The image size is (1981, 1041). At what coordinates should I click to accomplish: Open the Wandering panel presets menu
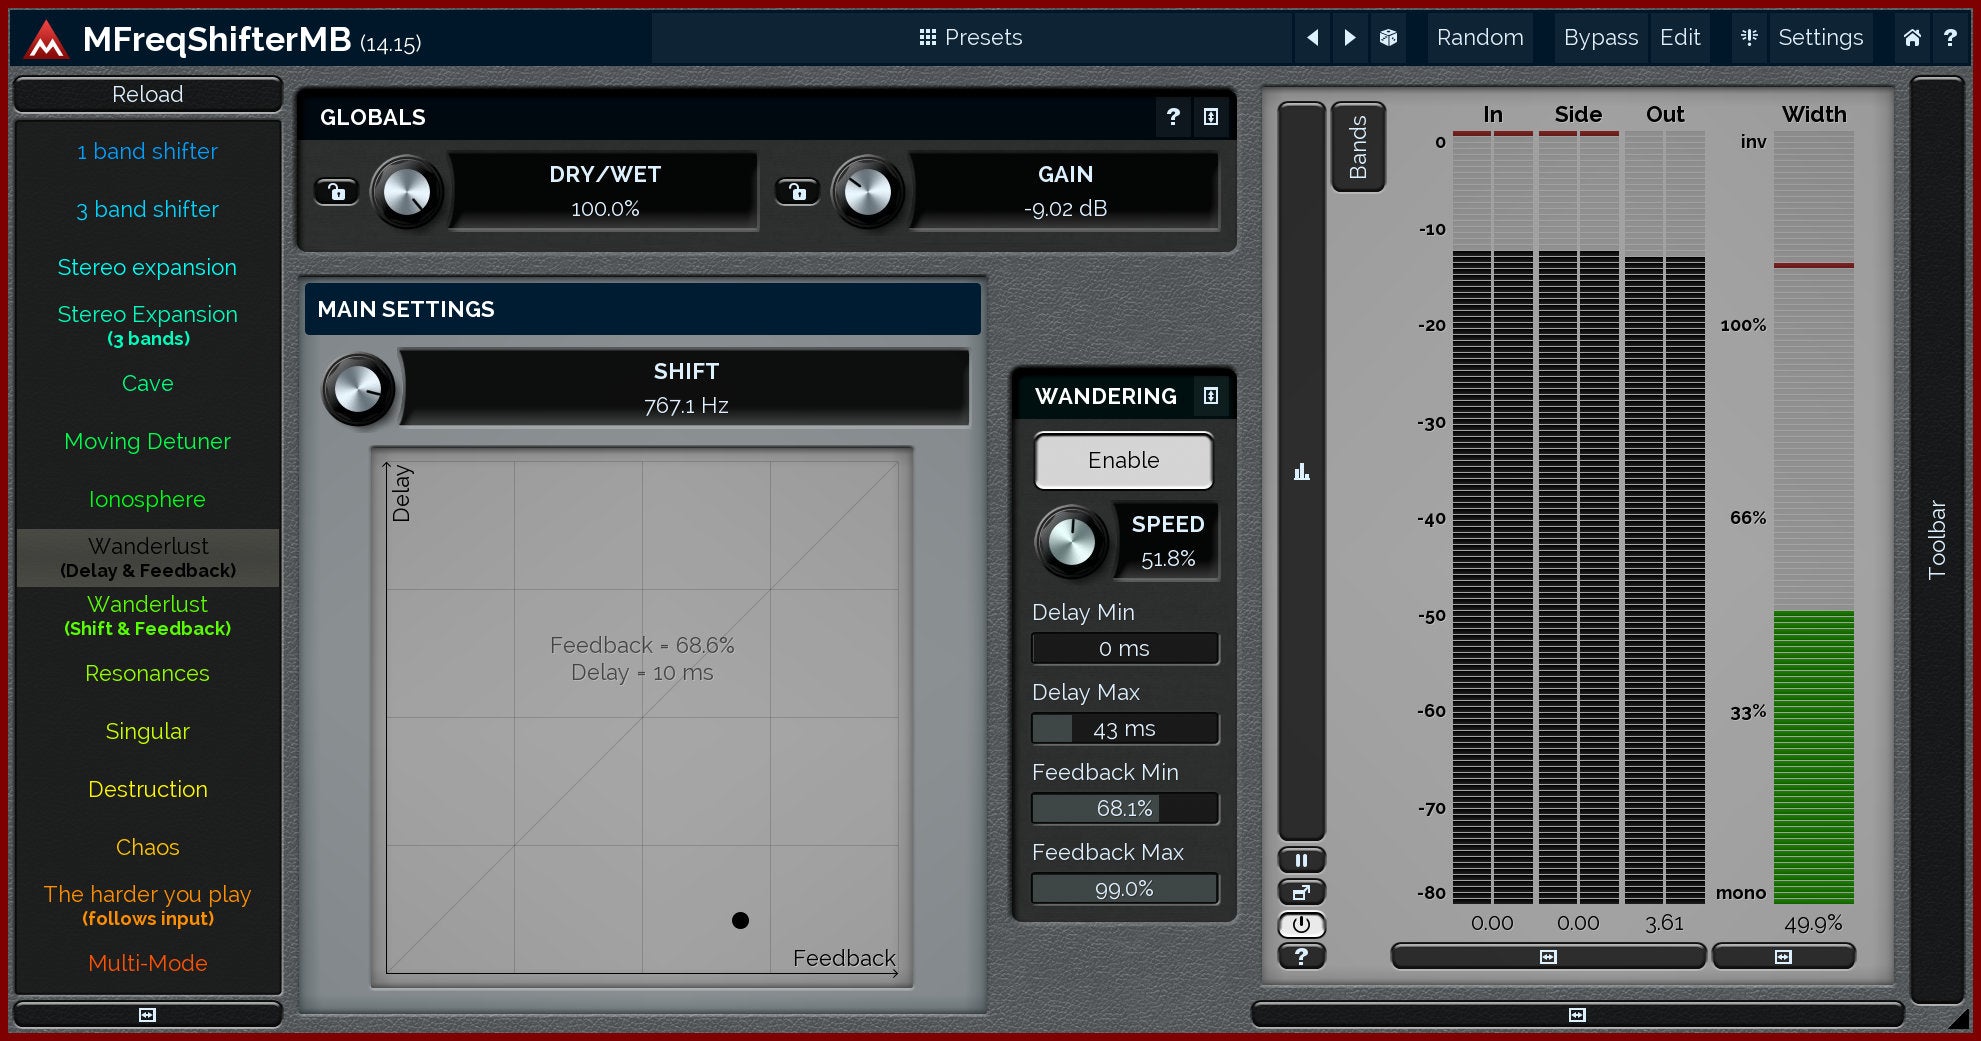1210,396
